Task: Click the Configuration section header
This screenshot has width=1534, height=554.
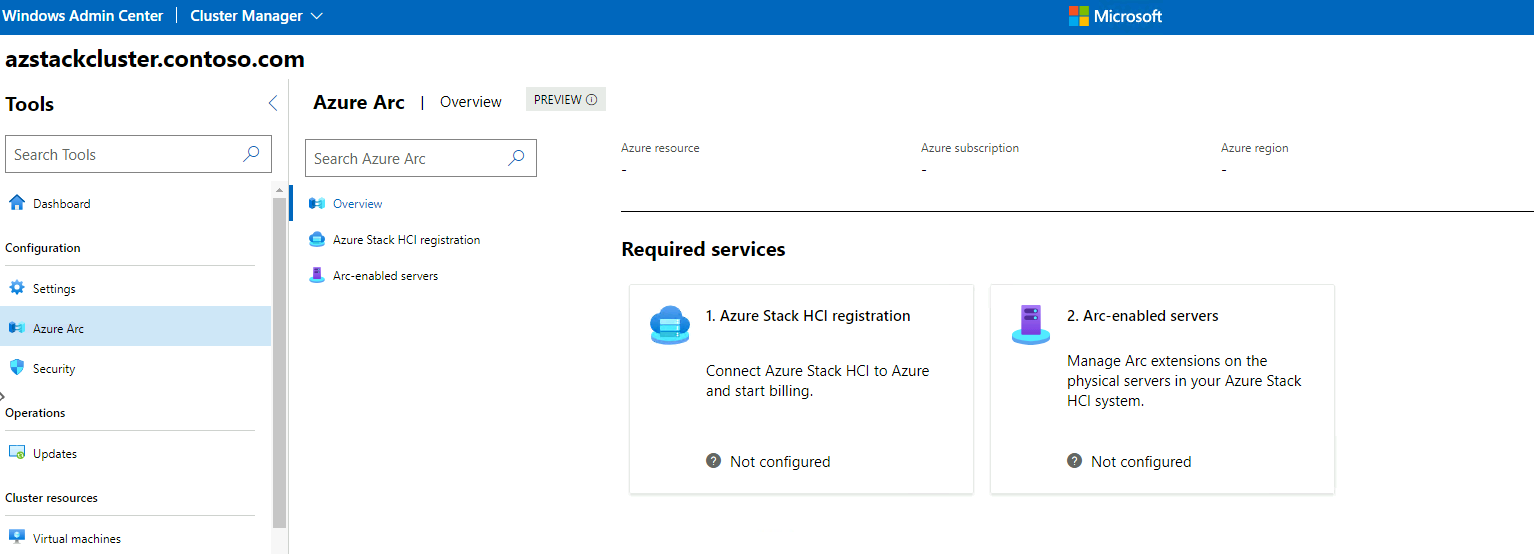Action: click(43, 248)
